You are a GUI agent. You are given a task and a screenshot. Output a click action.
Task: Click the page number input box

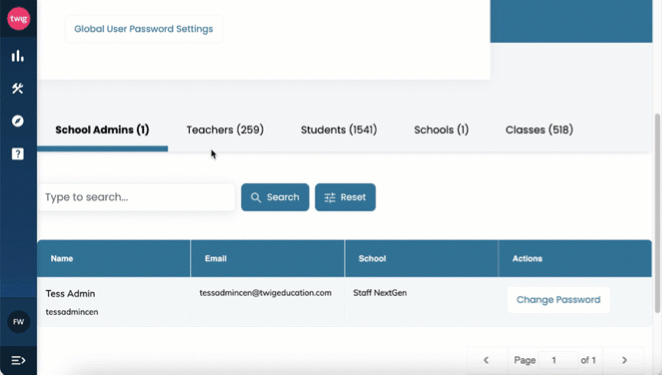point(558,360)
